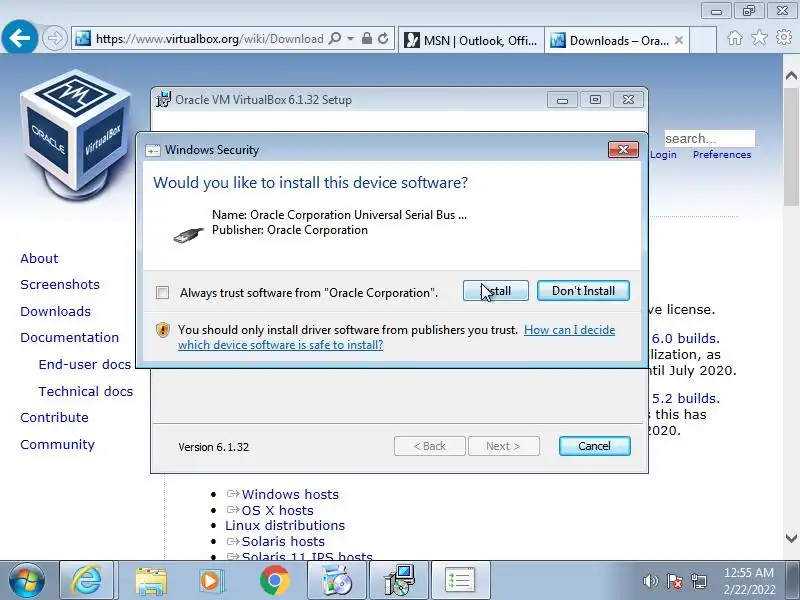Click the page scrollbar down arrow

tap(791, 538)
